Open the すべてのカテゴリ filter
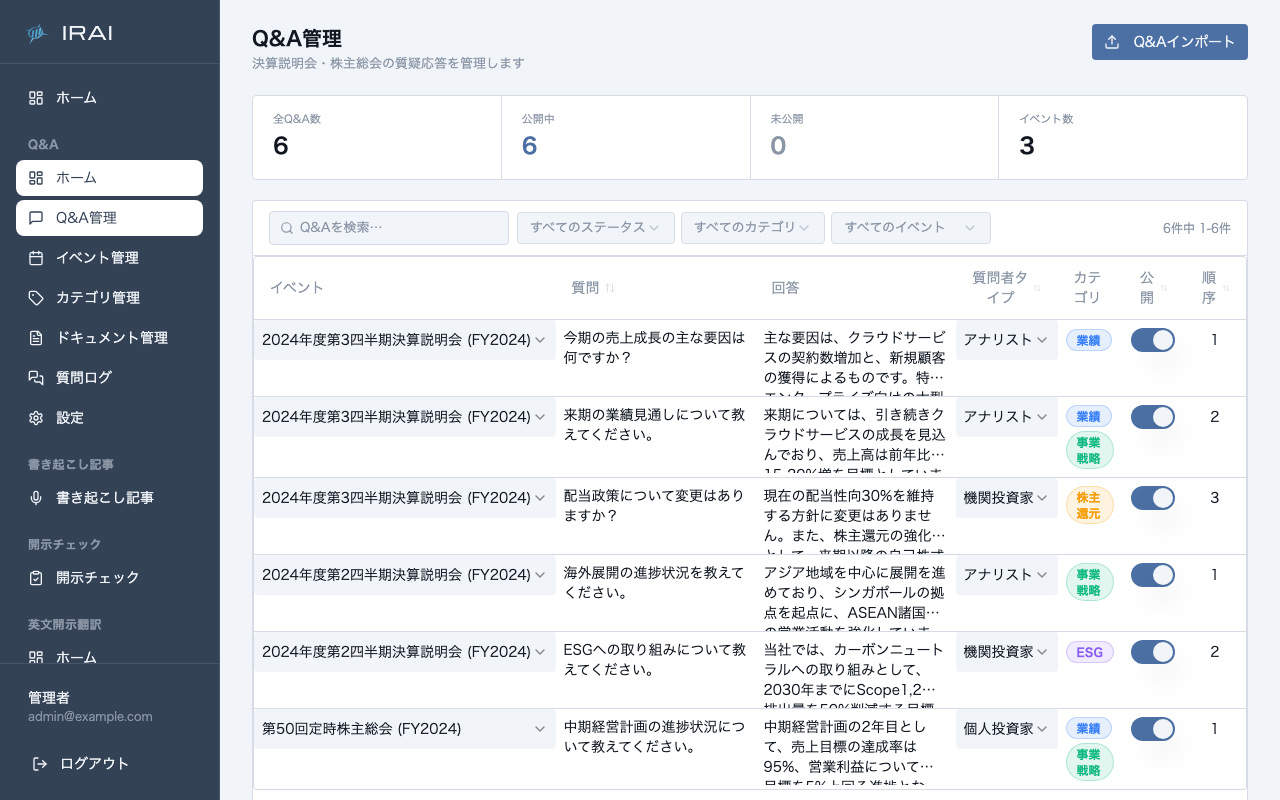This screenshot has width=1280, height=800. pyautogui.click(x=752, y=228)
